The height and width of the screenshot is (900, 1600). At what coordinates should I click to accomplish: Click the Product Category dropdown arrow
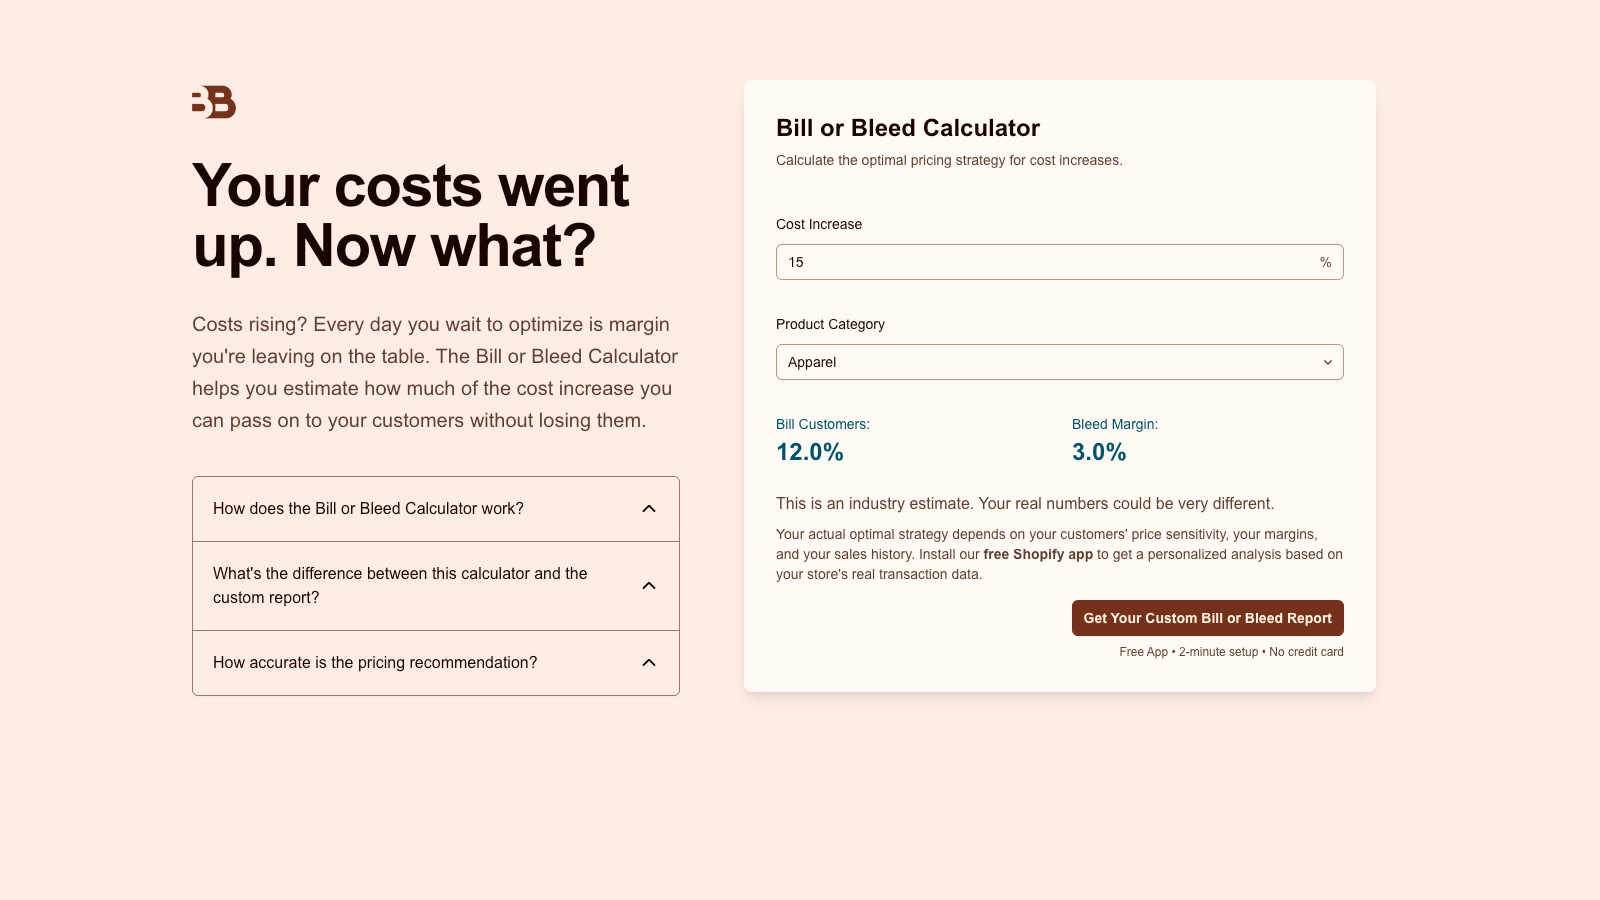click(1327, 362)
